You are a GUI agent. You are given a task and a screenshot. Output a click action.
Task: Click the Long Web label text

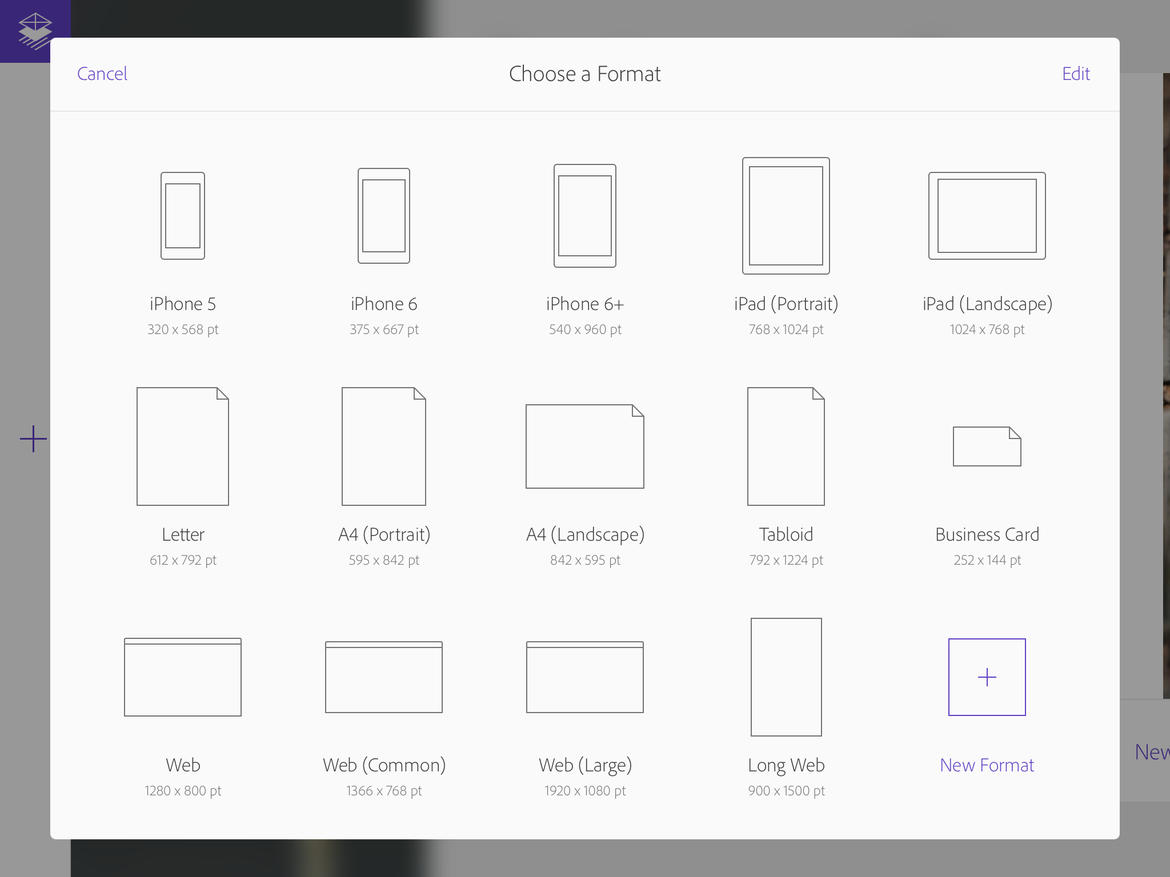pos(786,765)
